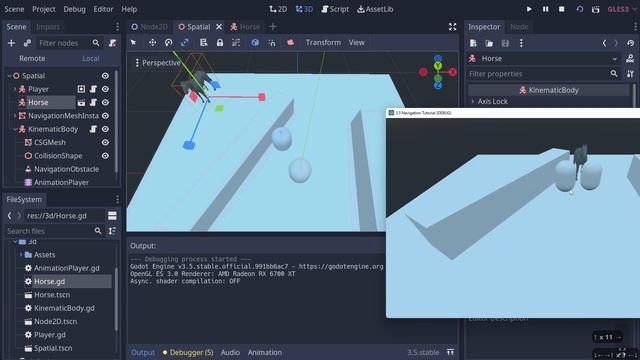Click the group children icon in the viewport toolbar
Screen dimensions: 640x360
pyautogui.click(x=236, y=42)
